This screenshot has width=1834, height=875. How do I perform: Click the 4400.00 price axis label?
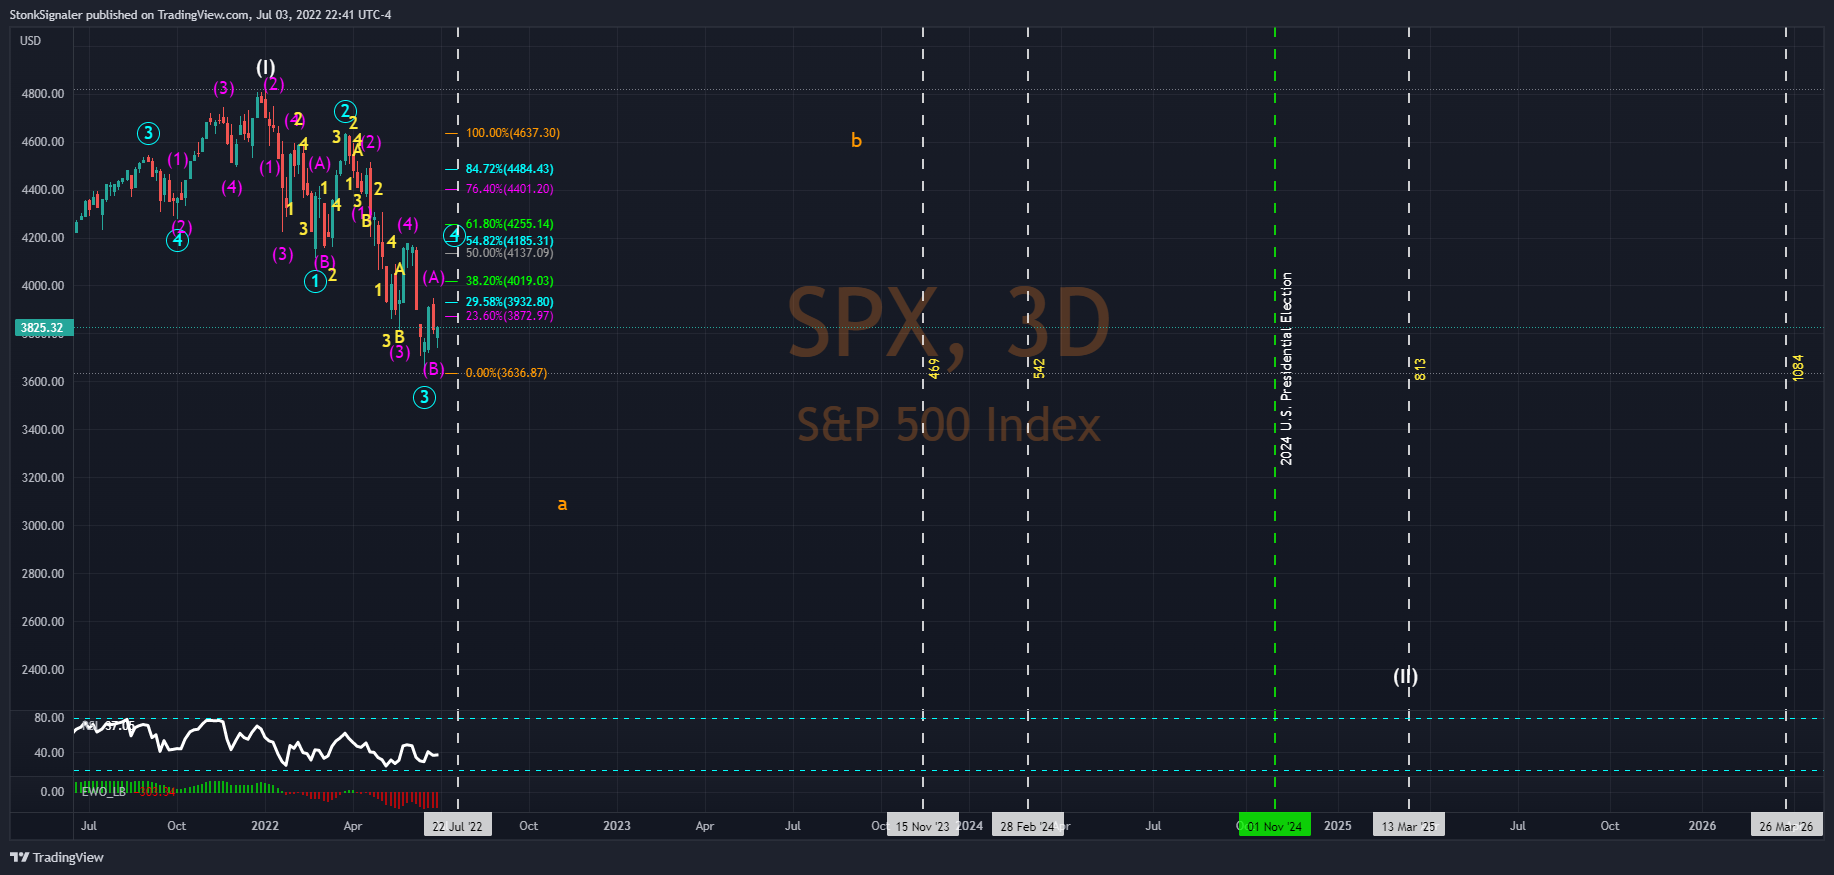coord(43,190)
